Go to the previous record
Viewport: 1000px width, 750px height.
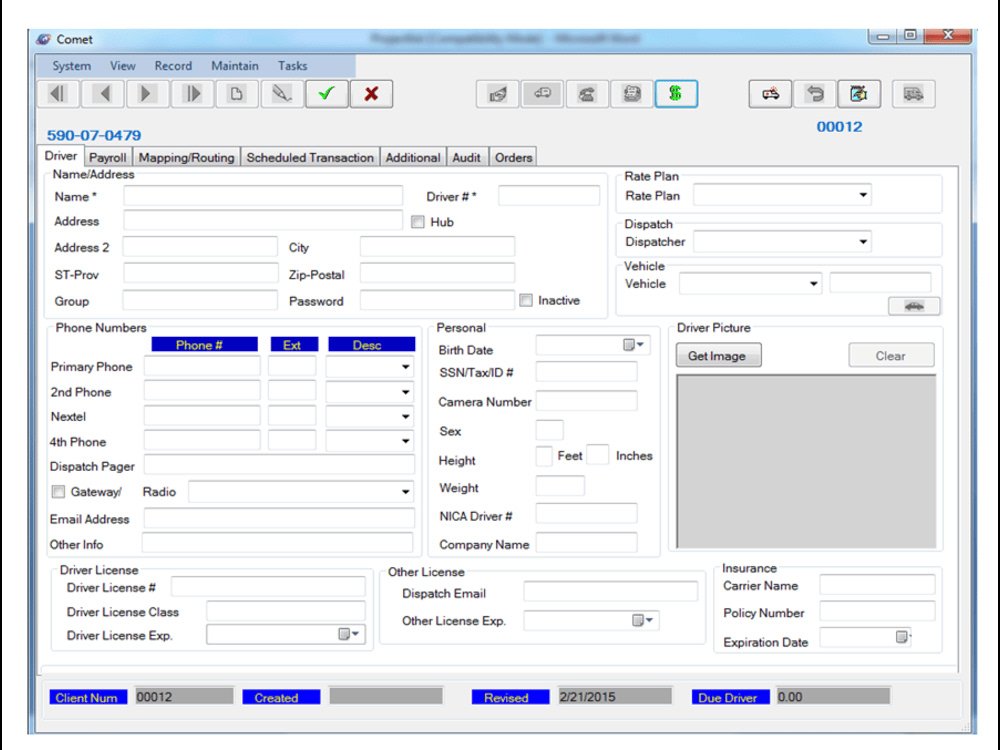tap(105, 94)
